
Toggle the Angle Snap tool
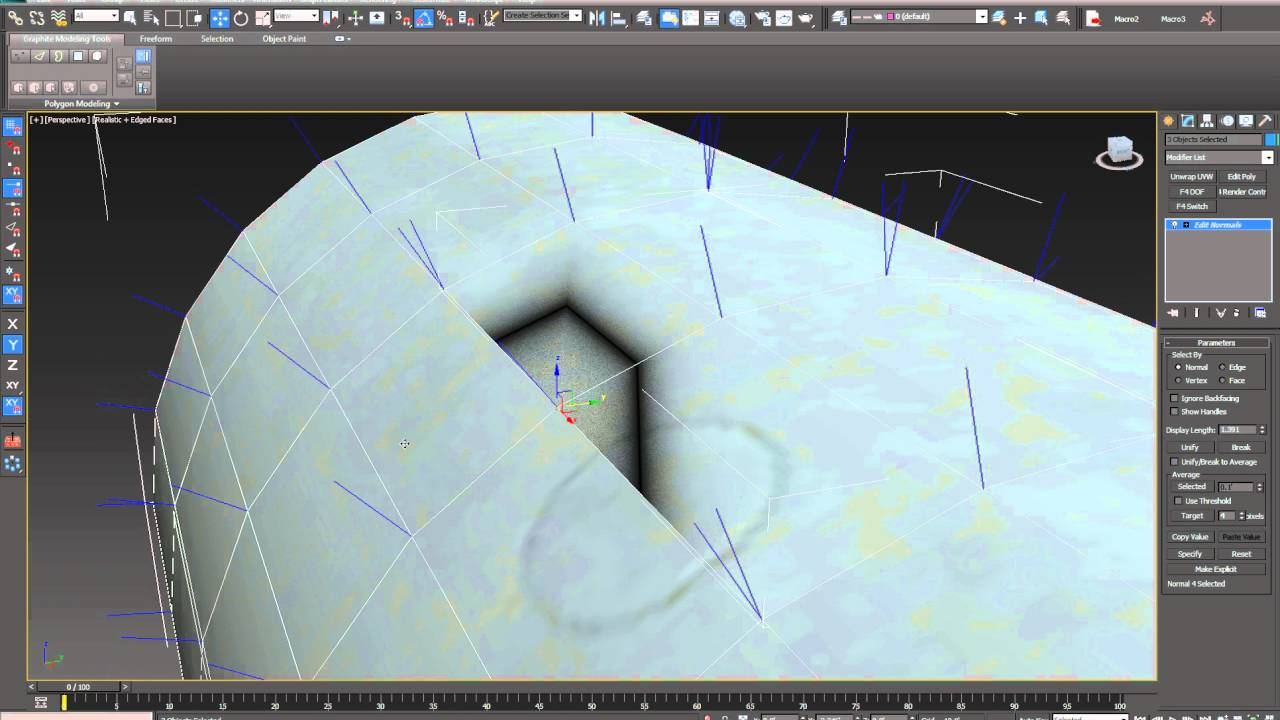click(424, 18)
